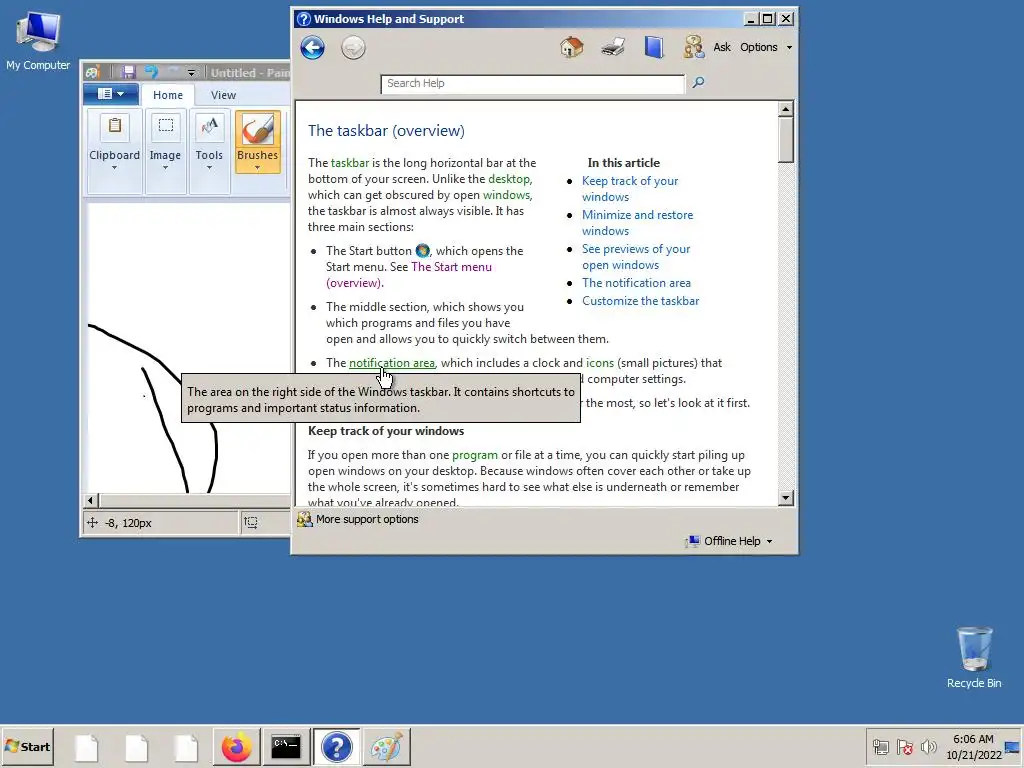Select Help and Support taskbar button
The image size is (1024, 768).
click(336, 747)
